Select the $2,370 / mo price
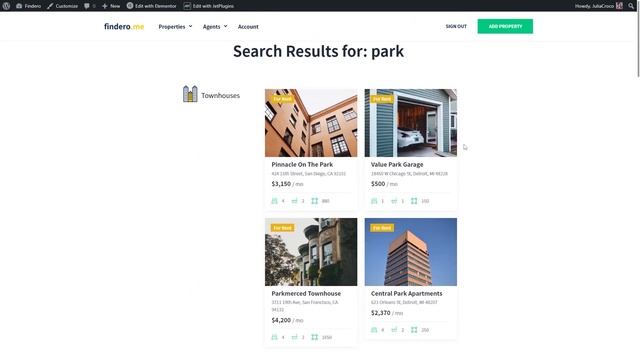The width and height of the screenshot is (640, 360). (x=387, y=313)
